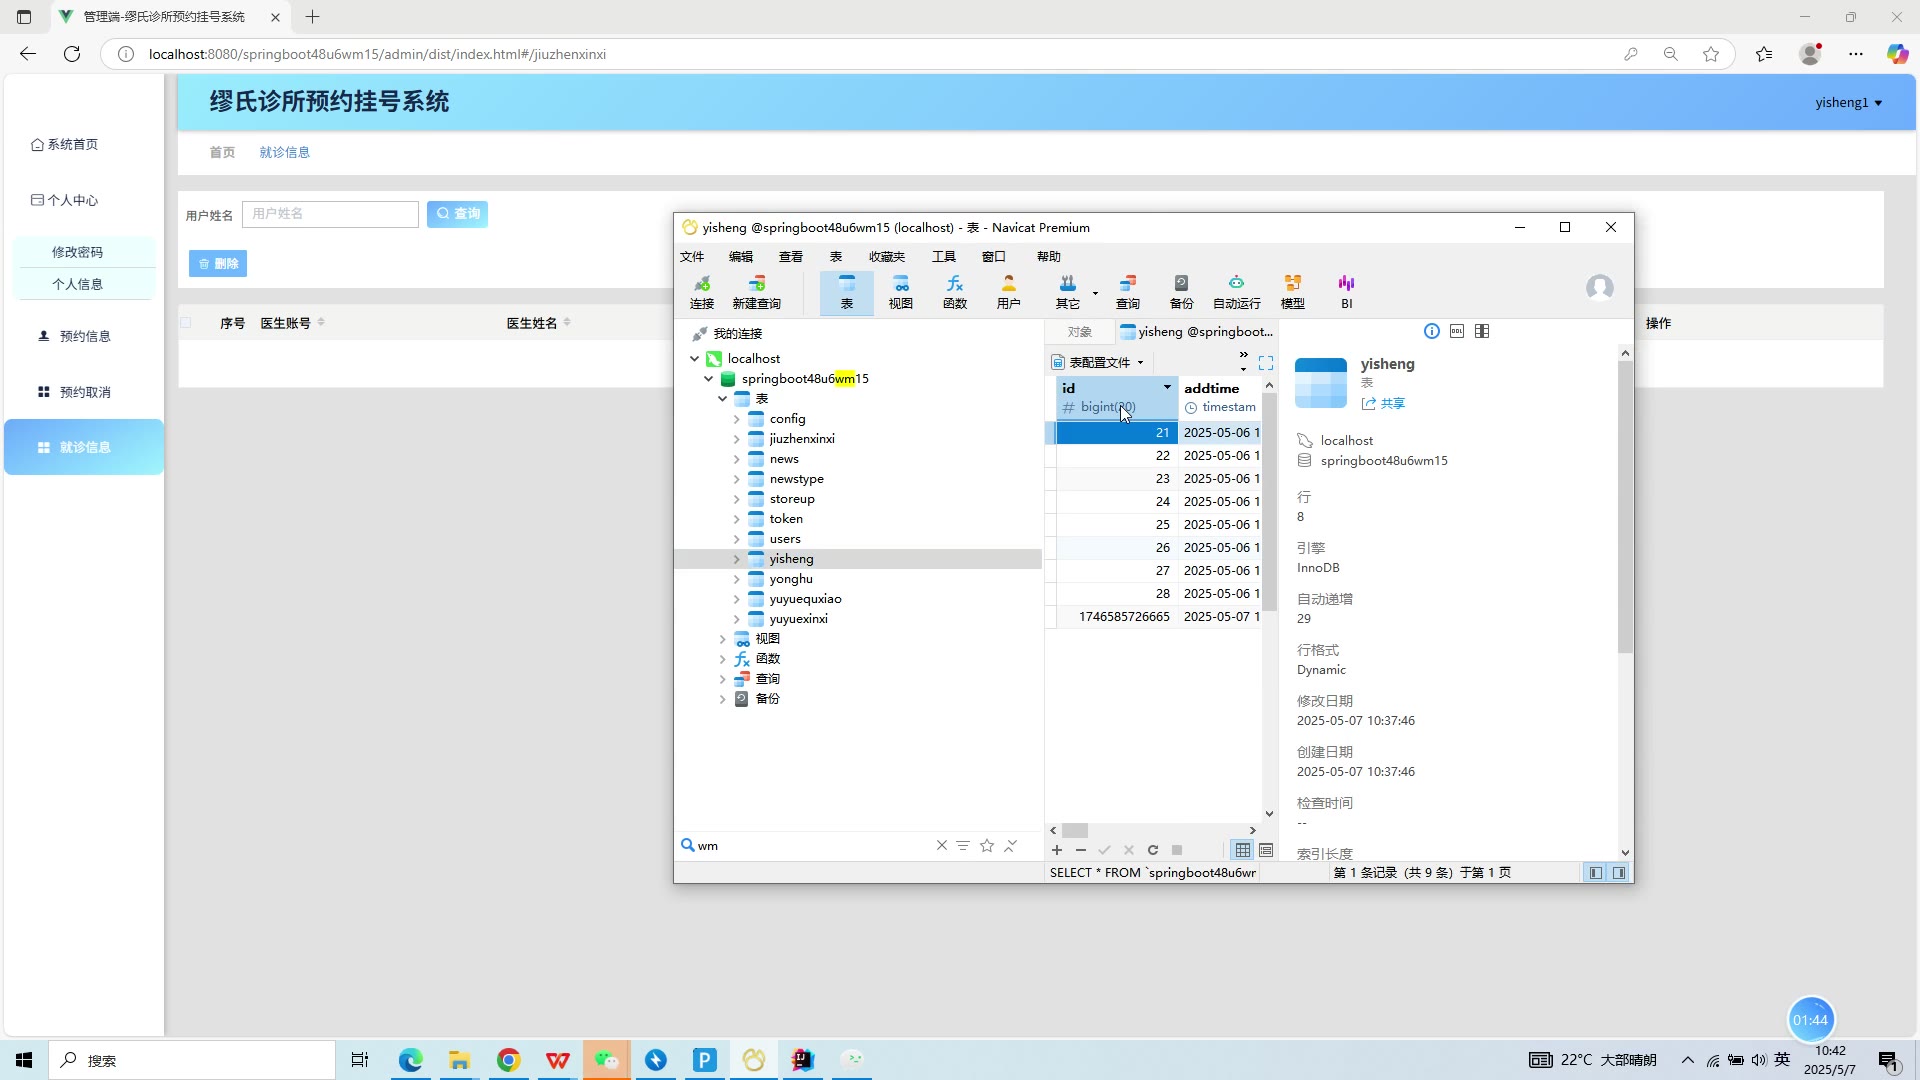Collapse the springboot48u6wm15 database node
1920x1080 pixels.
coord(709,379)
